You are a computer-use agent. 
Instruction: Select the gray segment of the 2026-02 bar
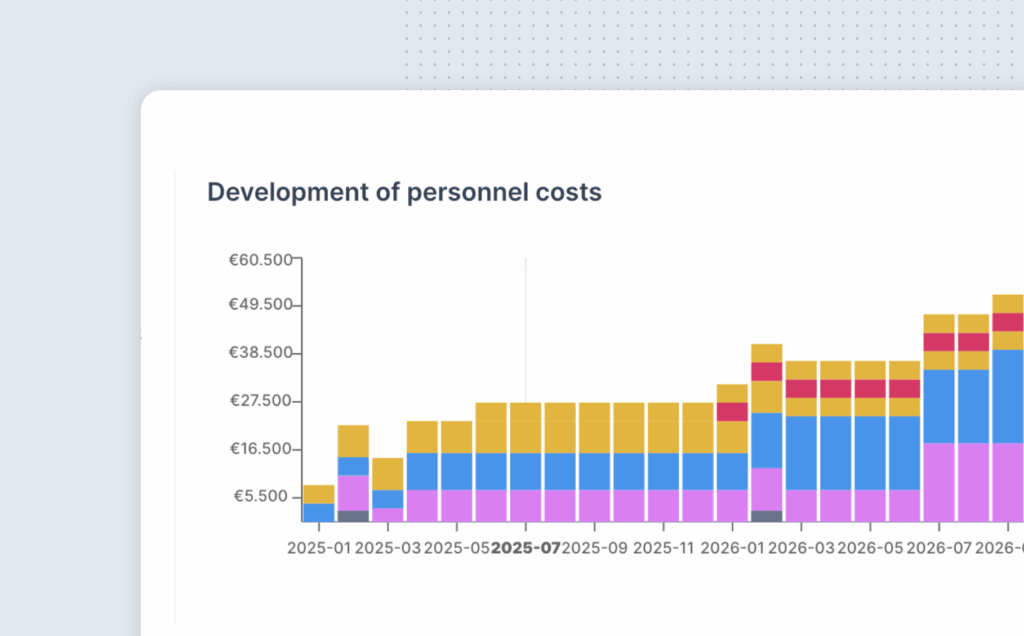coord(766,516)
